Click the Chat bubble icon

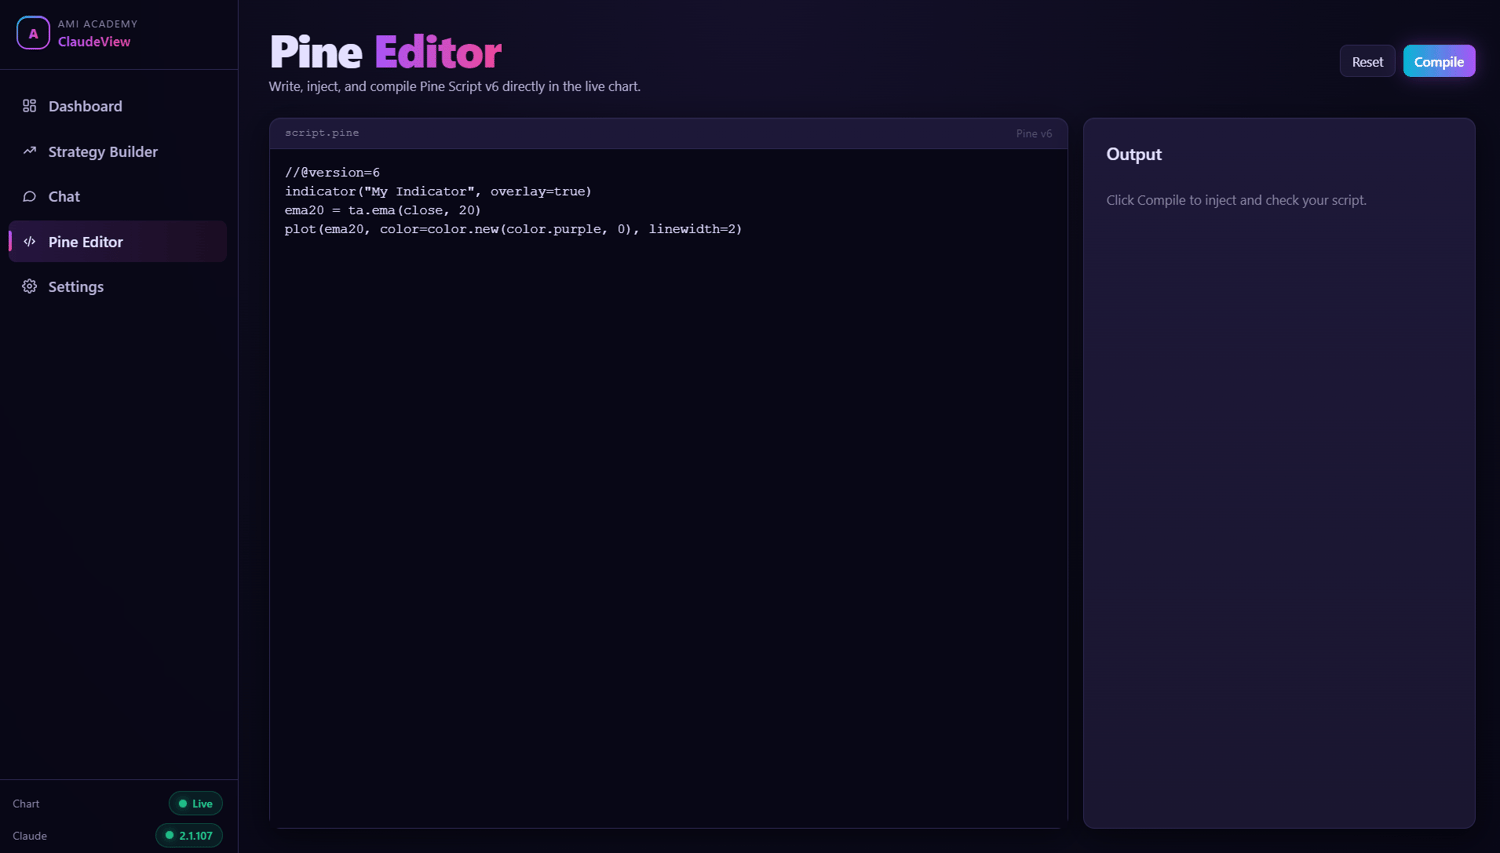click(x=29, y=196)
